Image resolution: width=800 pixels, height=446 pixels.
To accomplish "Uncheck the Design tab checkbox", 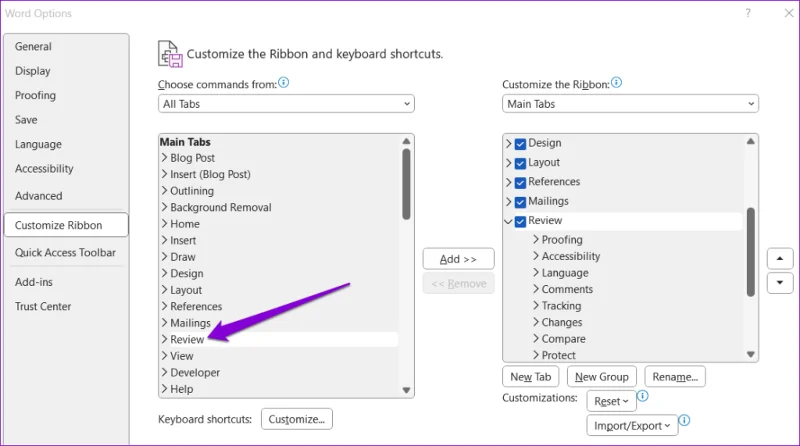I will 520,144.
